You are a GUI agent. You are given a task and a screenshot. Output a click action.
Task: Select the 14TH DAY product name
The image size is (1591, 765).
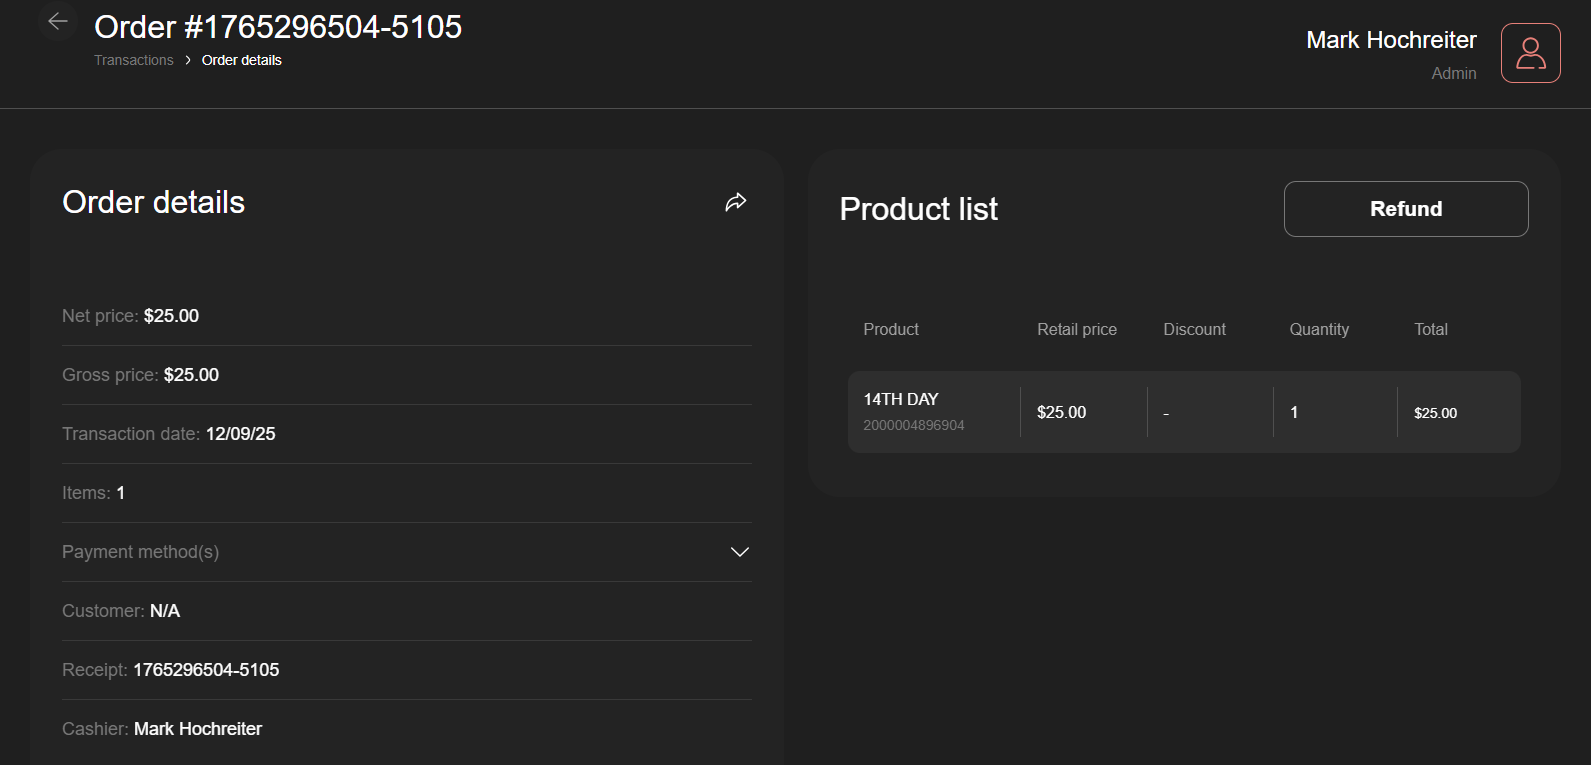(901, 399)
